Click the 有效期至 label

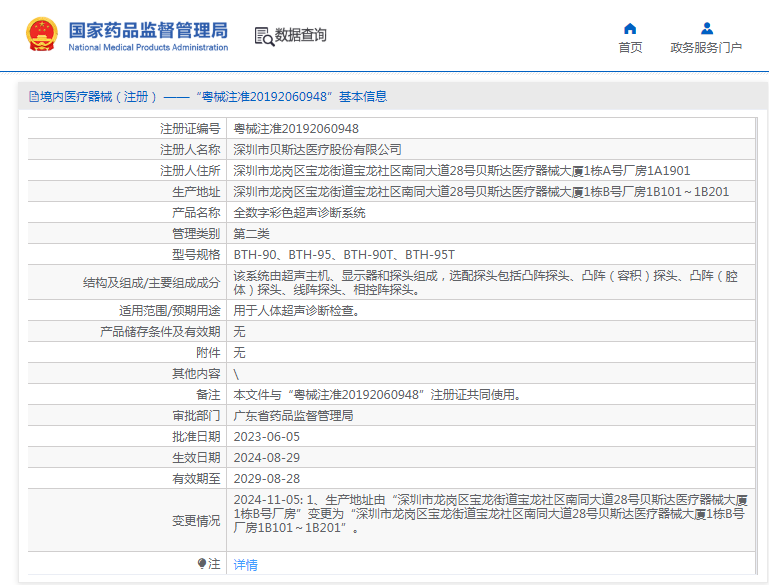click(196, 479)
